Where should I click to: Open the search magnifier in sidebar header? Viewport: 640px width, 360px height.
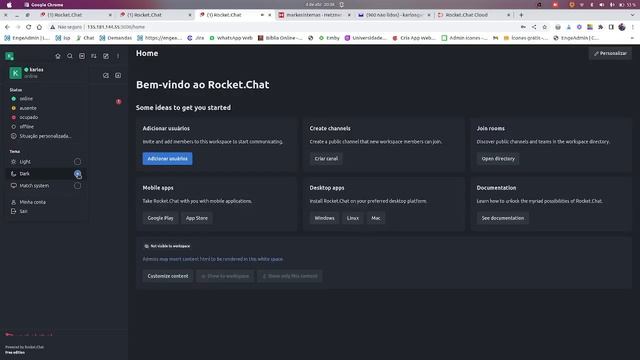point(70,56)
